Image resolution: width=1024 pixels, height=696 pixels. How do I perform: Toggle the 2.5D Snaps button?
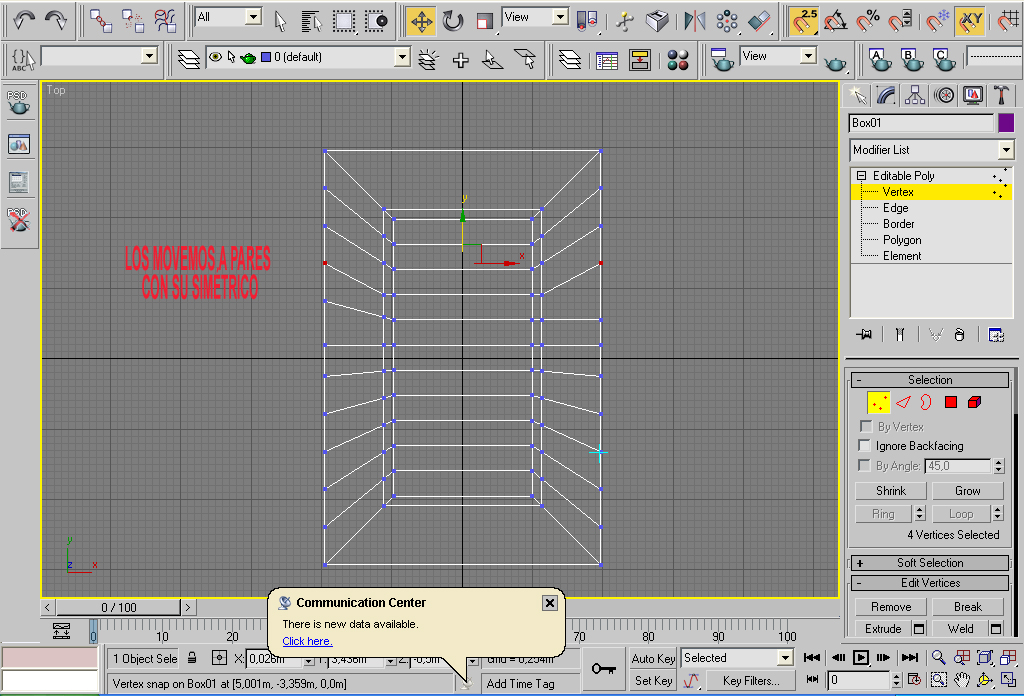(803, 20)
